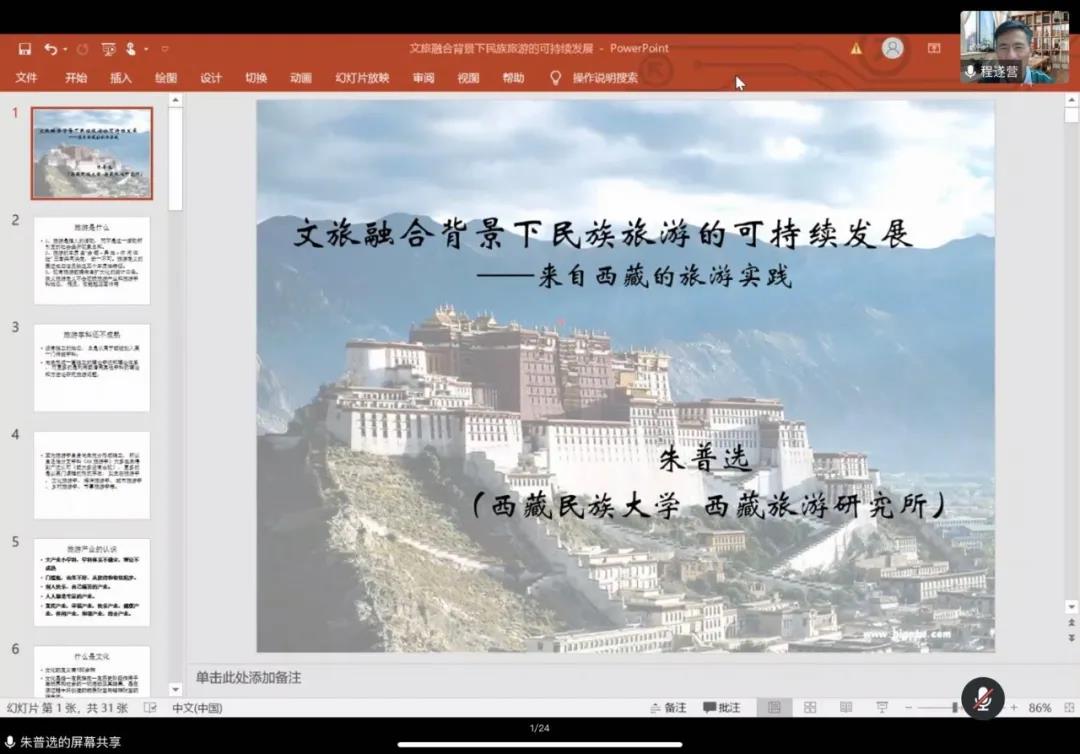Toggle the muted microphone button
The width and height of the screenshot is (1080, 754).
(982, 698)
